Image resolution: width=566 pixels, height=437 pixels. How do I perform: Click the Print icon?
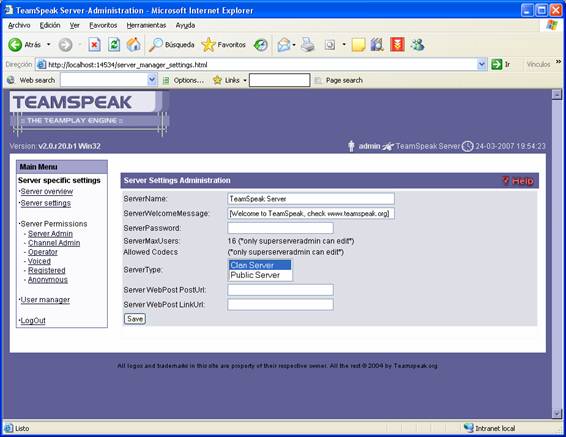point(308,45)
